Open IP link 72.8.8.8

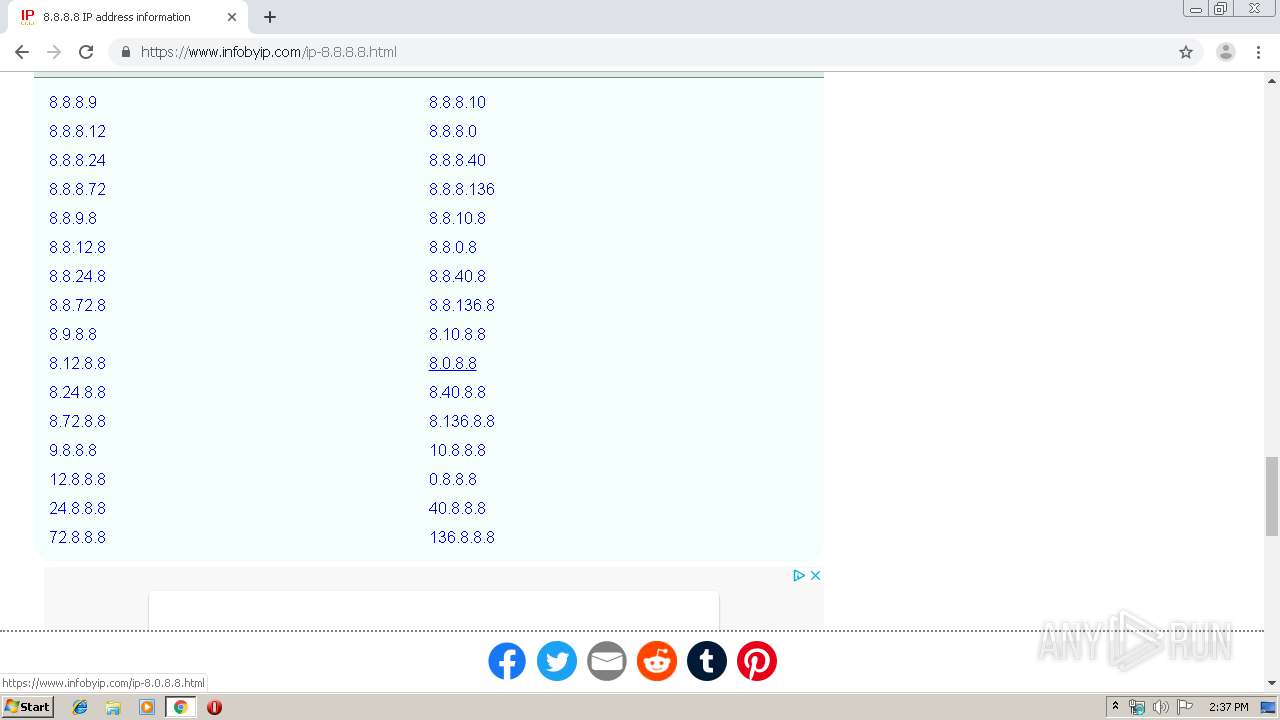coord(77,537)
